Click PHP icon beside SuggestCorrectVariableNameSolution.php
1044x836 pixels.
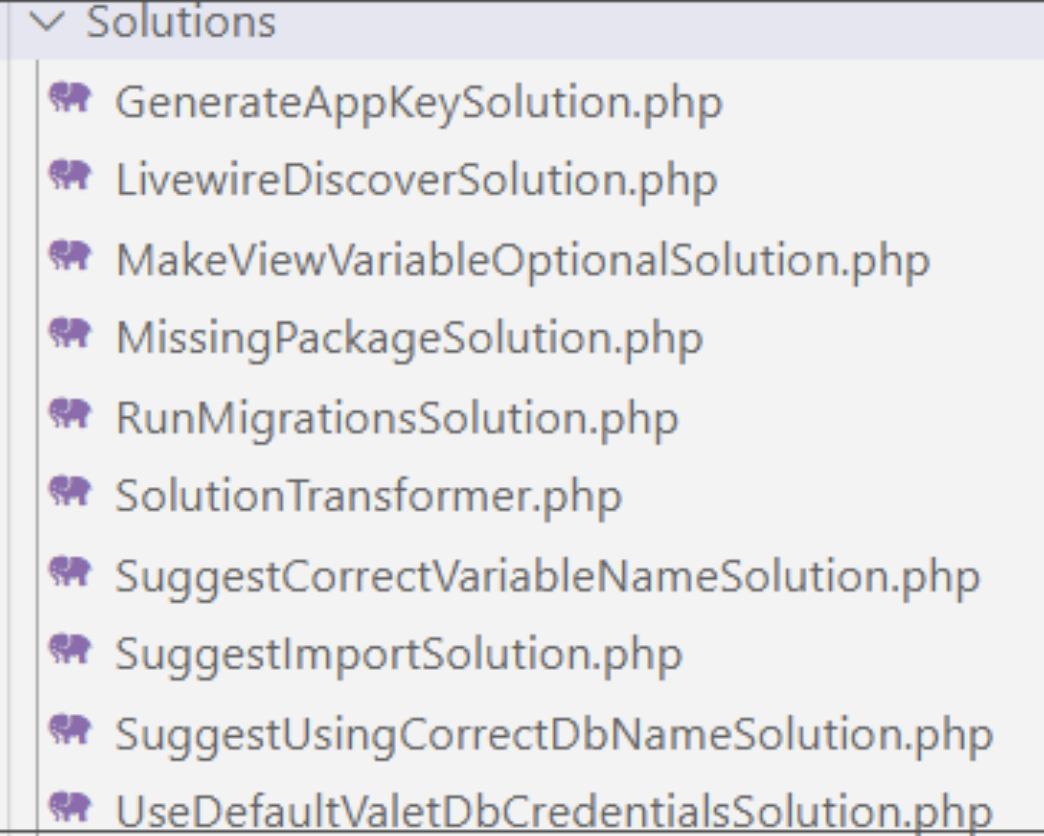(70, 572)
